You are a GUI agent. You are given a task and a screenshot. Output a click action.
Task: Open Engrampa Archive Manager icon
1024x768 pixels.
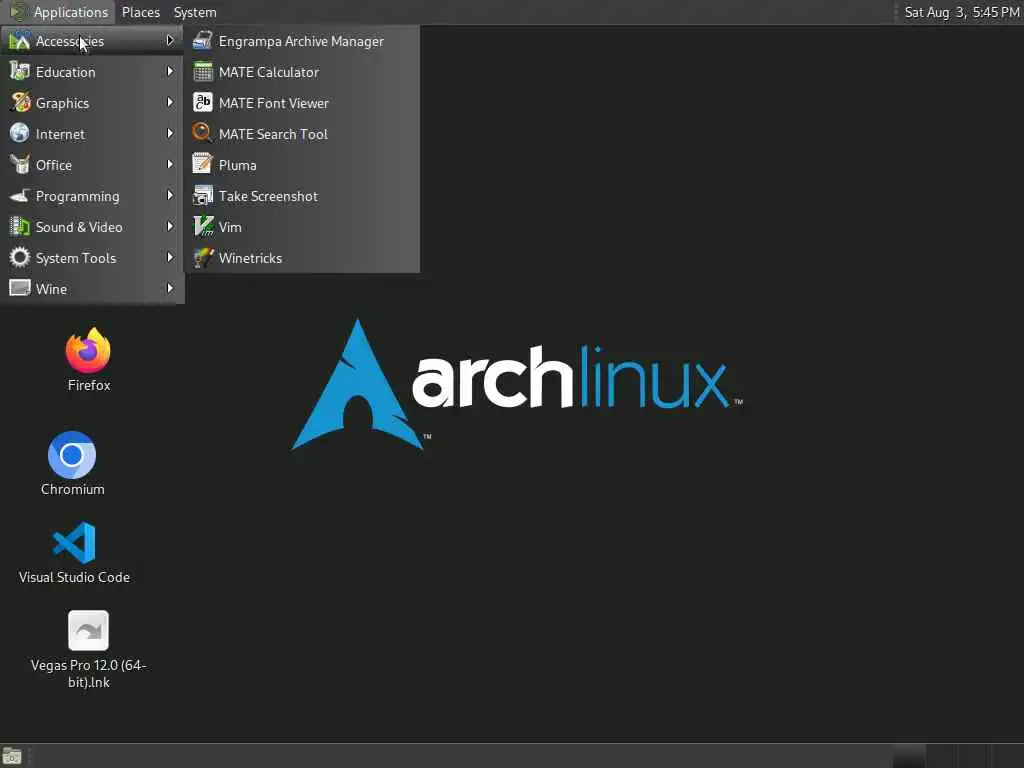202,40
